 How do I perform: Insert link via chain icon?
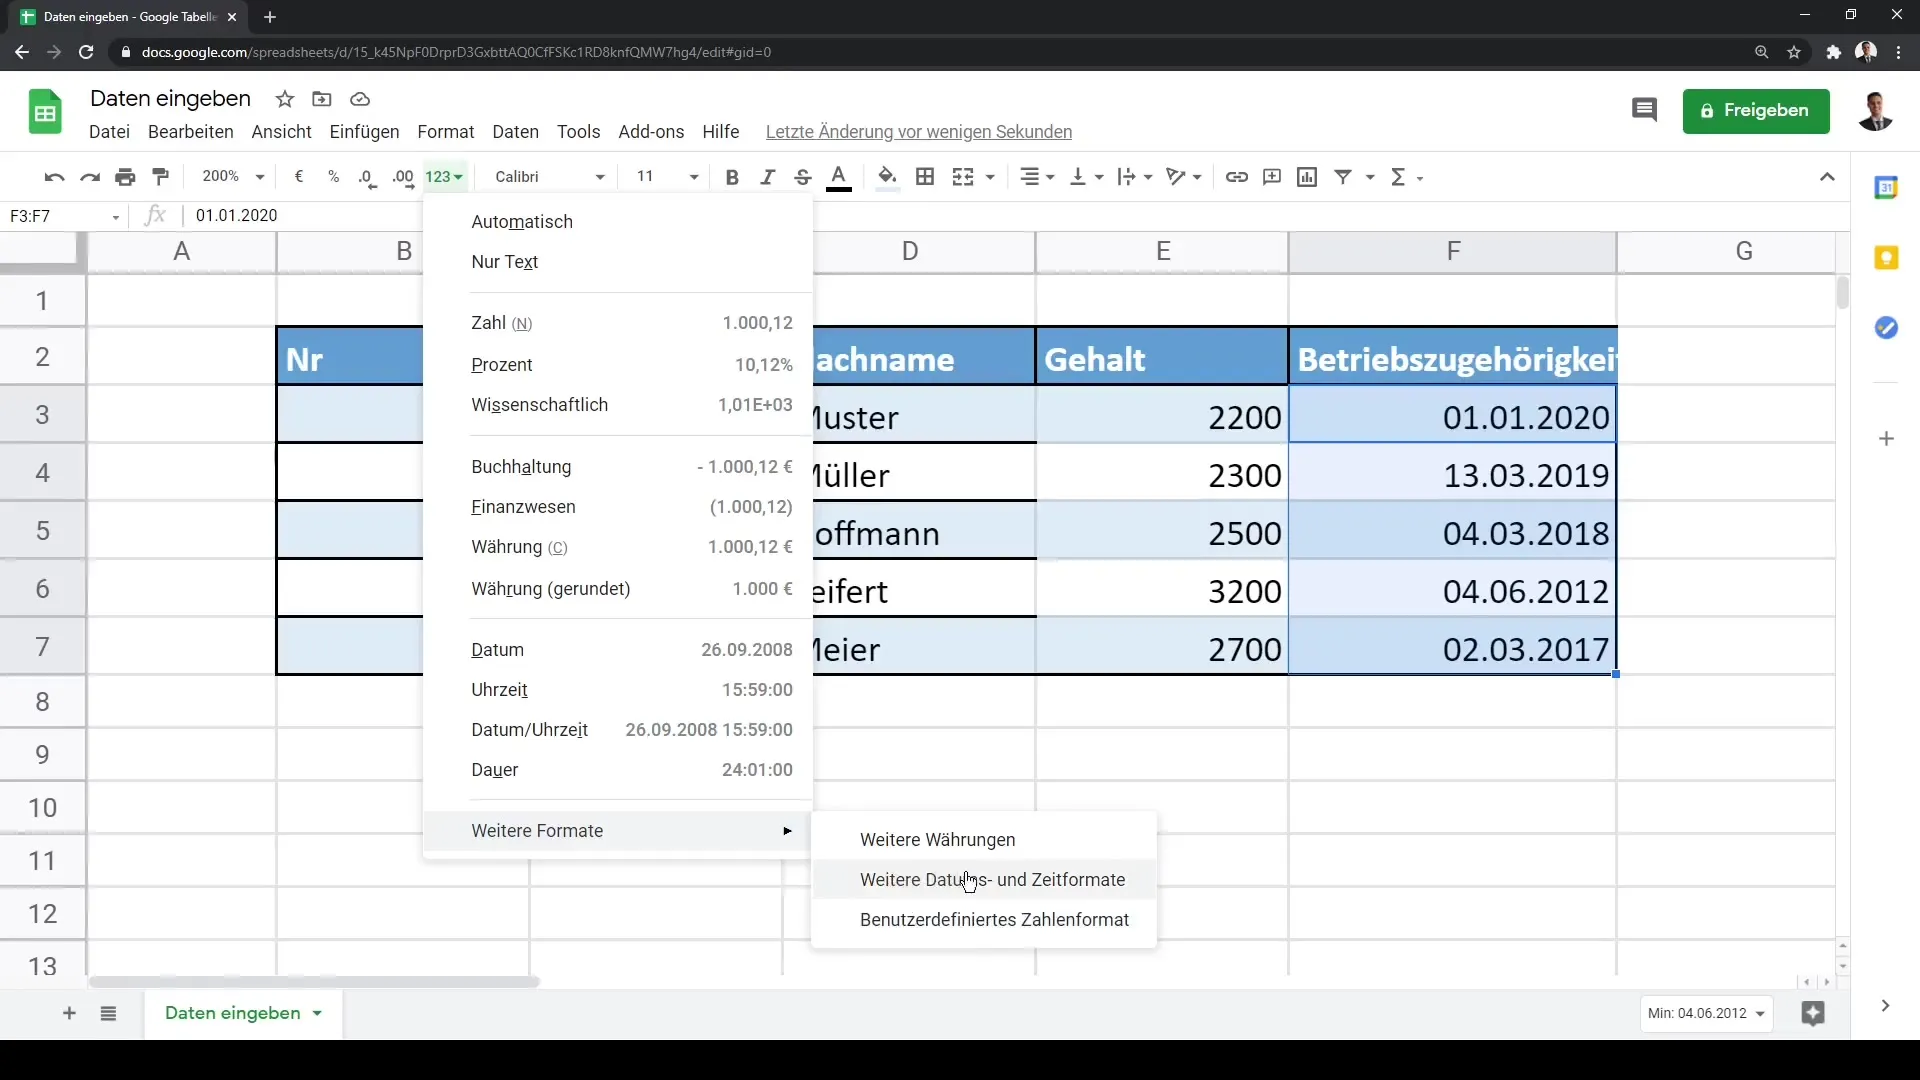pos(1237,177)
